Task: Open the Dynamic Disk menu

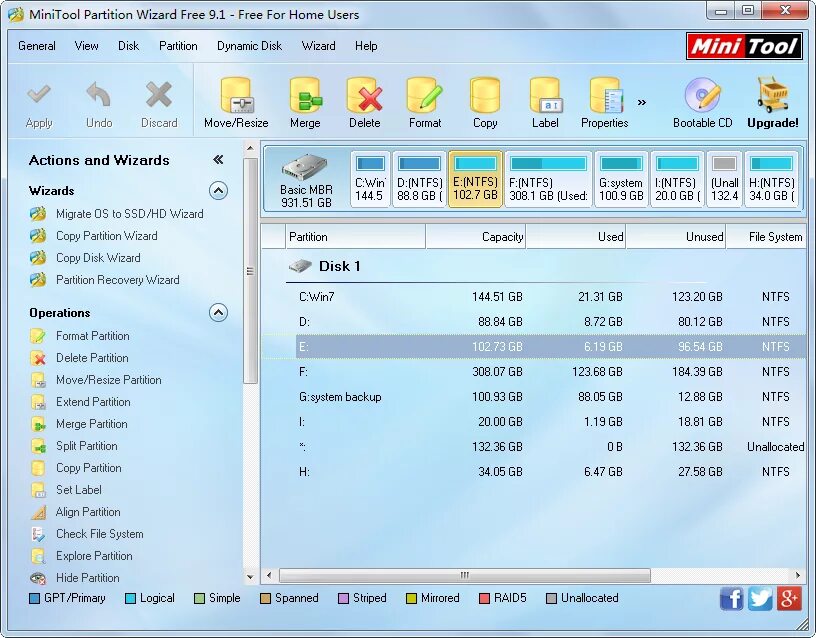Action: 248,46
